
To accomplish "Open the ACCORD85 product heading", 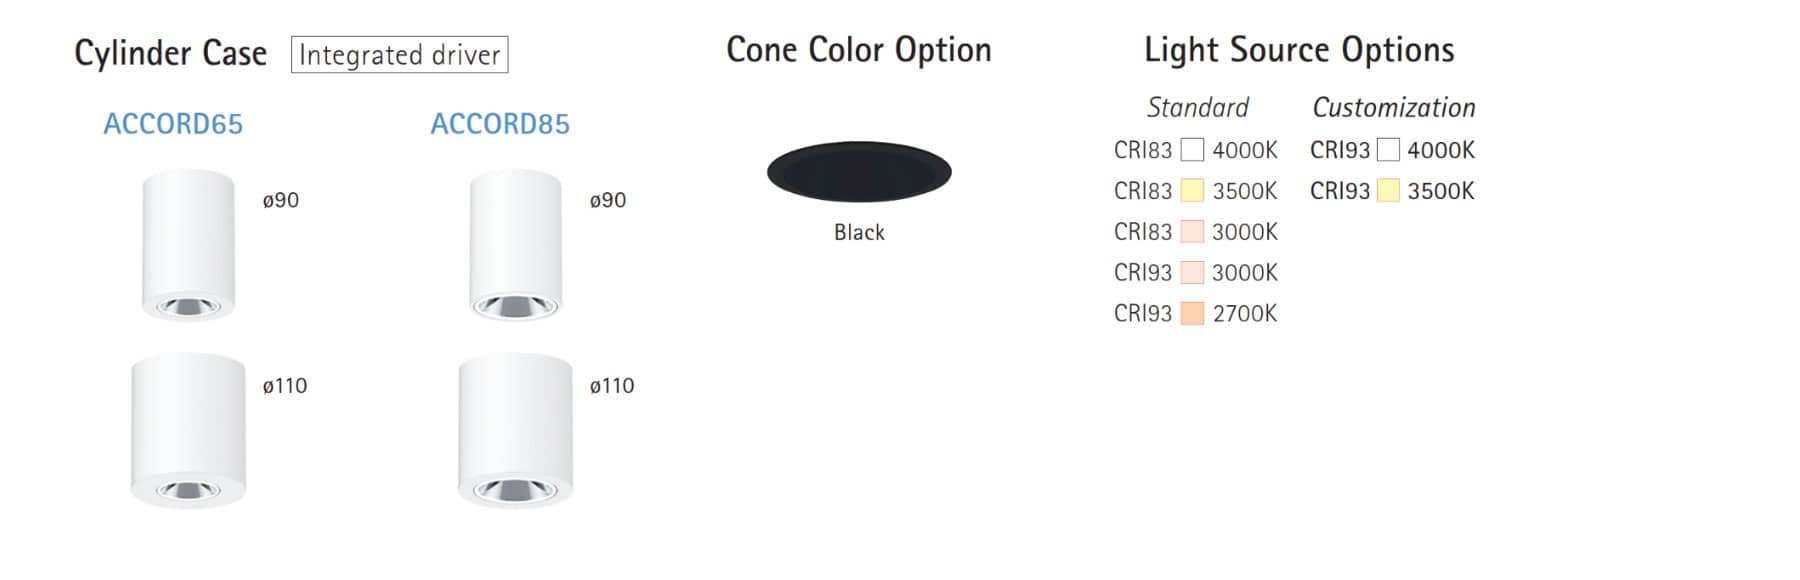I will (500, 124).
